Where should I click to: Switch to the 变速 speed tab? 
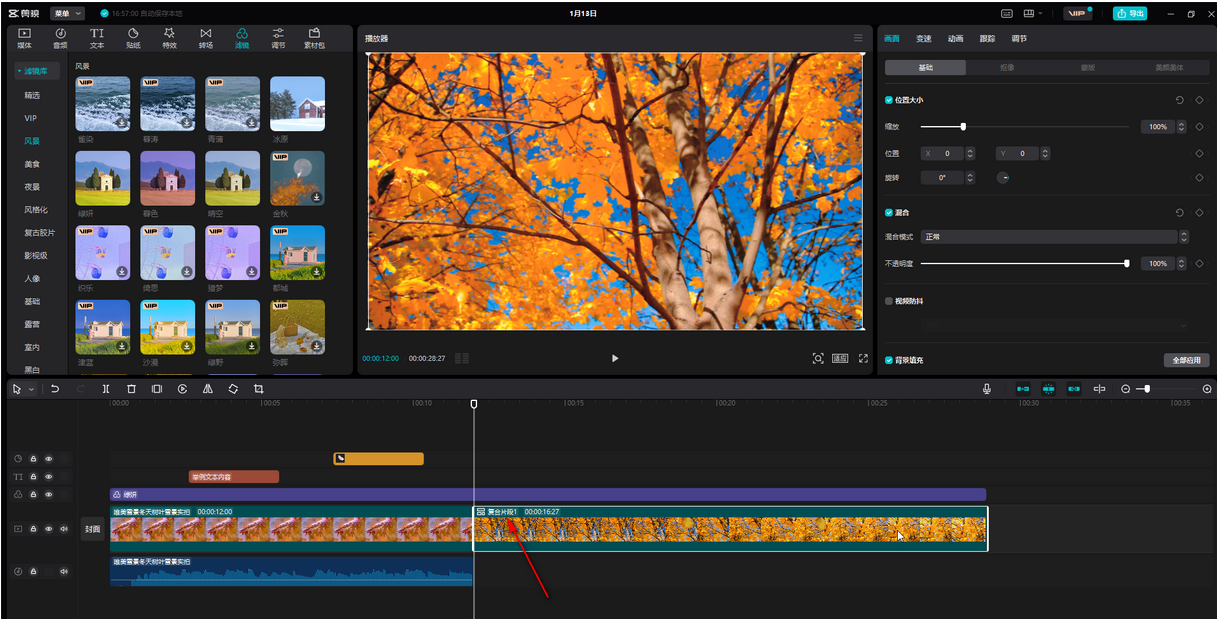[923, 39]
